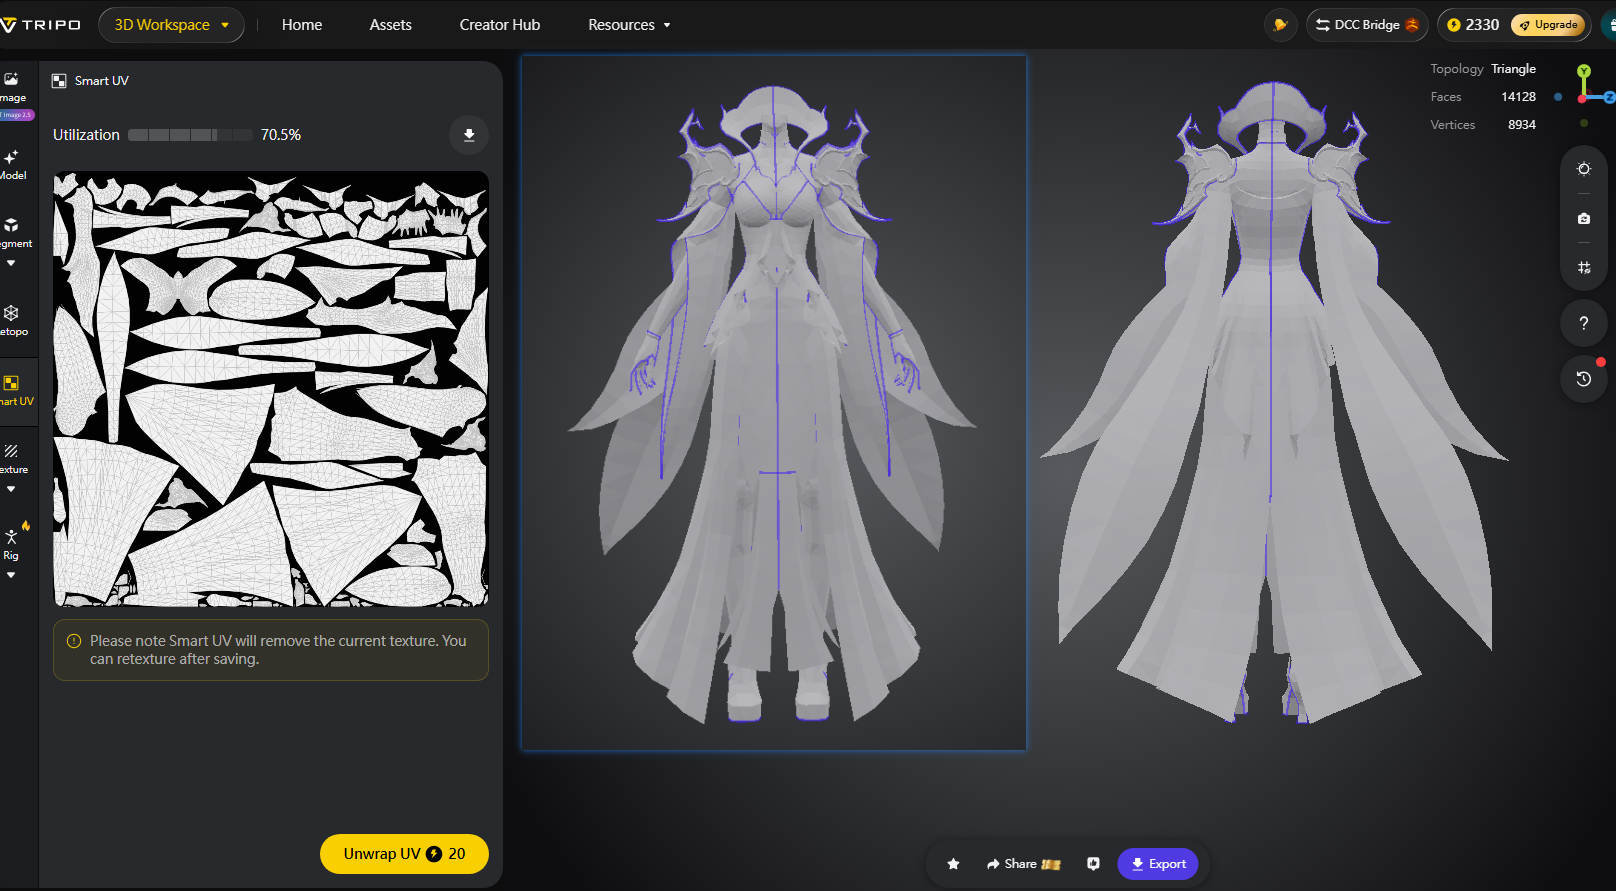
Task: Click the Faces count 14128
Action: point(1518,97)
